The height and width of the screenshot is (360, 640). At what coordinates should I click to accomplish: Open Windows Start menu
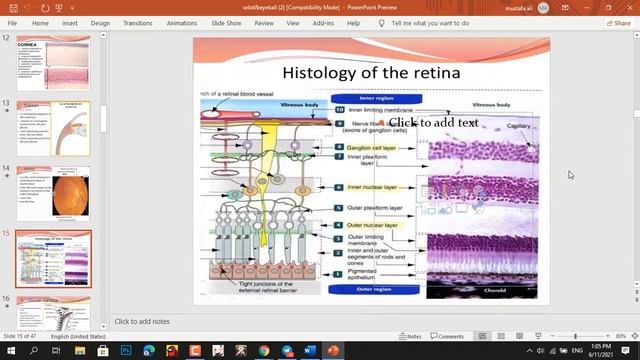tap(11, 351)
